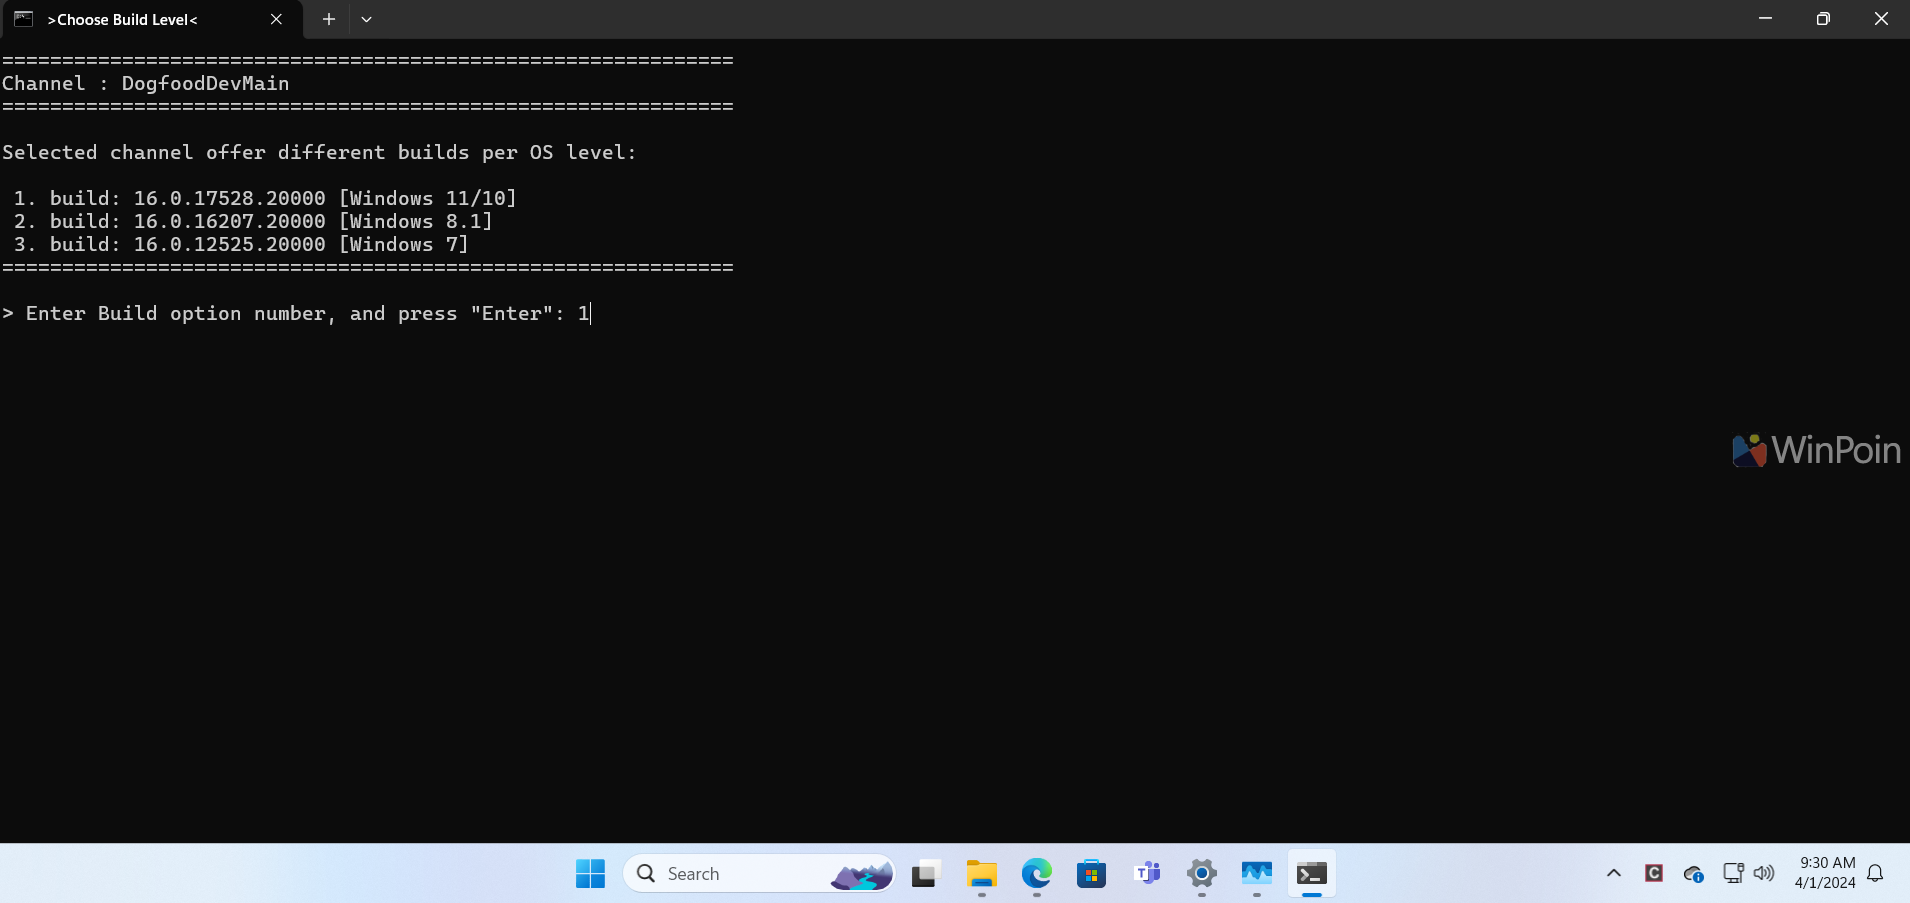Image resolution: width=1910 pixels, height=903 pixels.
Task: Minimize the terminal window
Action: (1766, 19)
